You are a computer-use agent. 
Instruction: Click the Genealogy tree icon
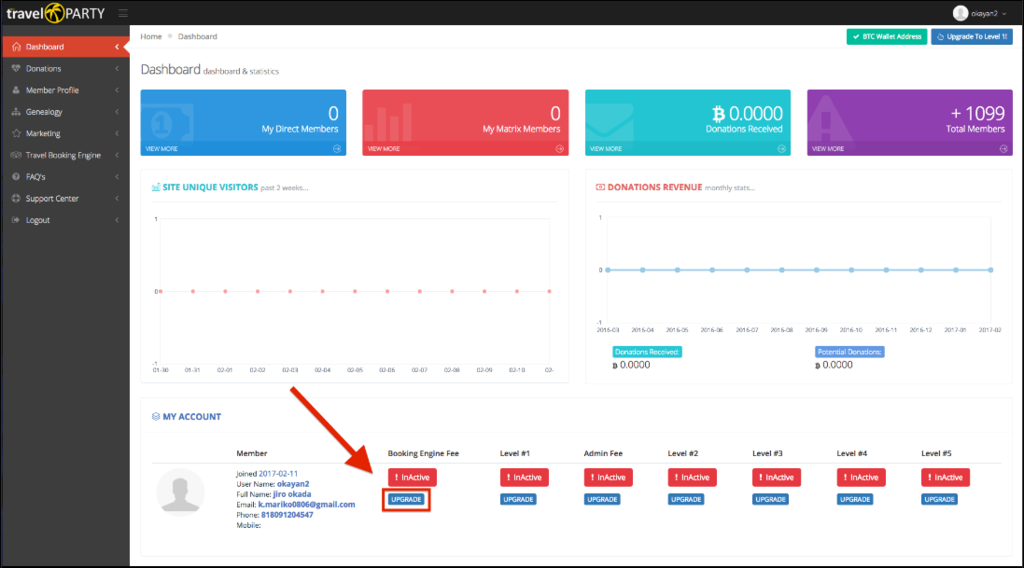[16, 112]
